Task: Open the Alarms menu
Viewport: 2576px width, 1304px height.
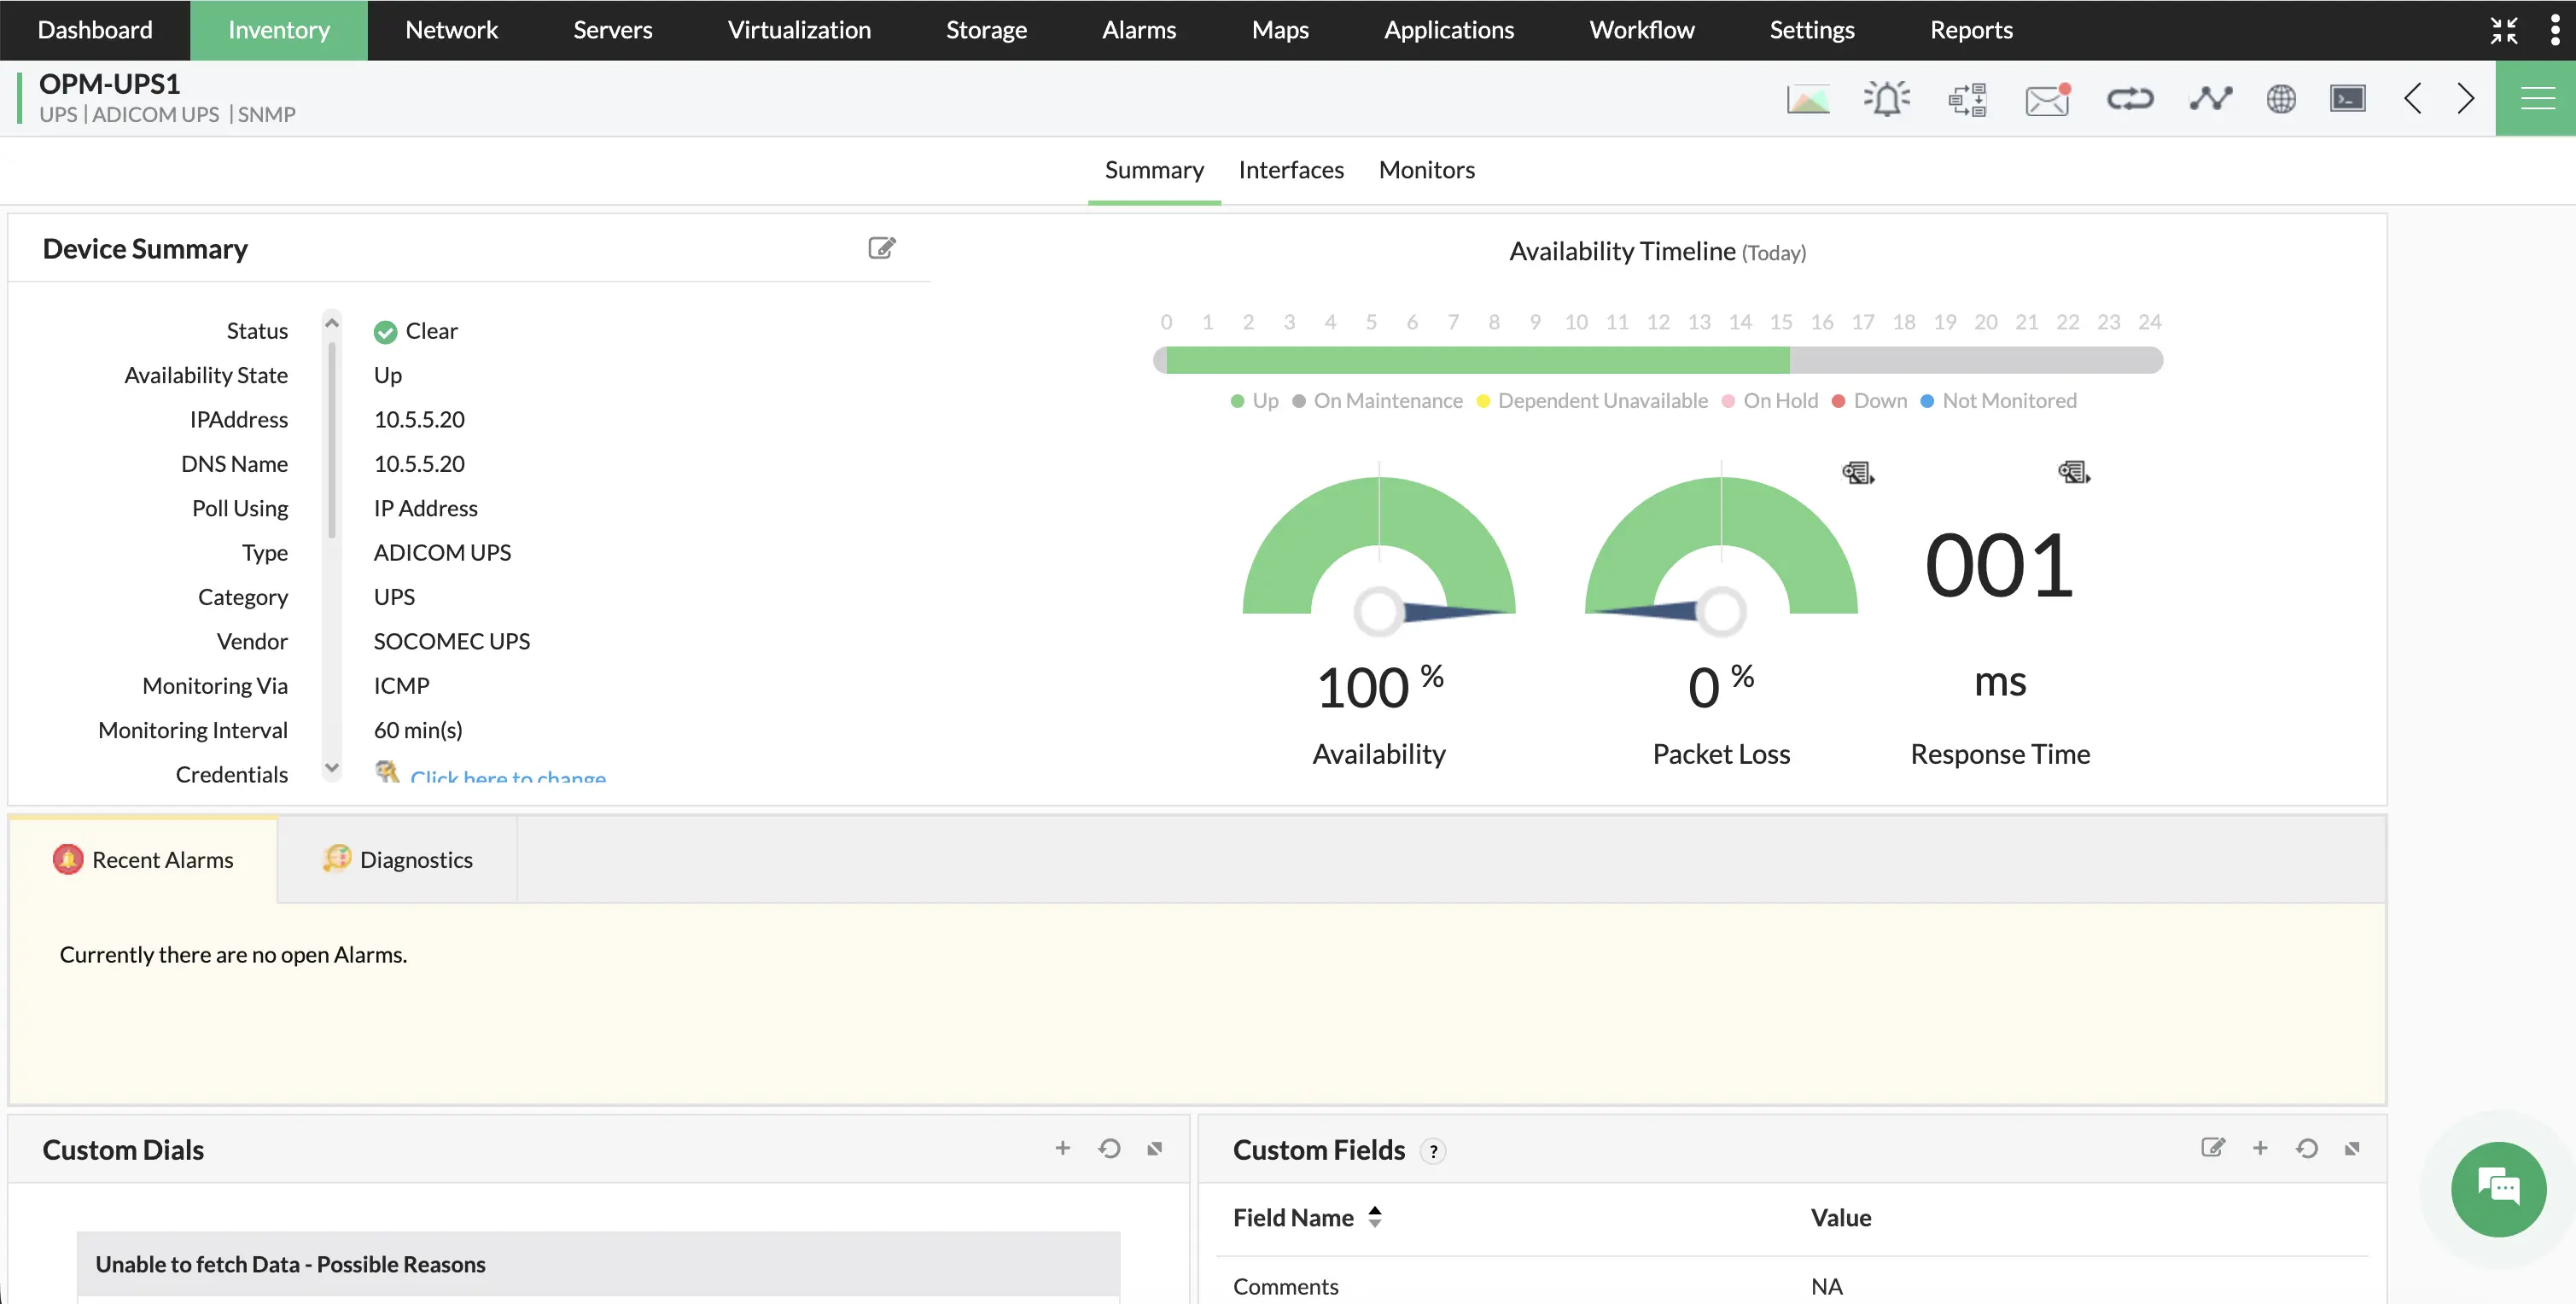Action: pos(1139,30)
